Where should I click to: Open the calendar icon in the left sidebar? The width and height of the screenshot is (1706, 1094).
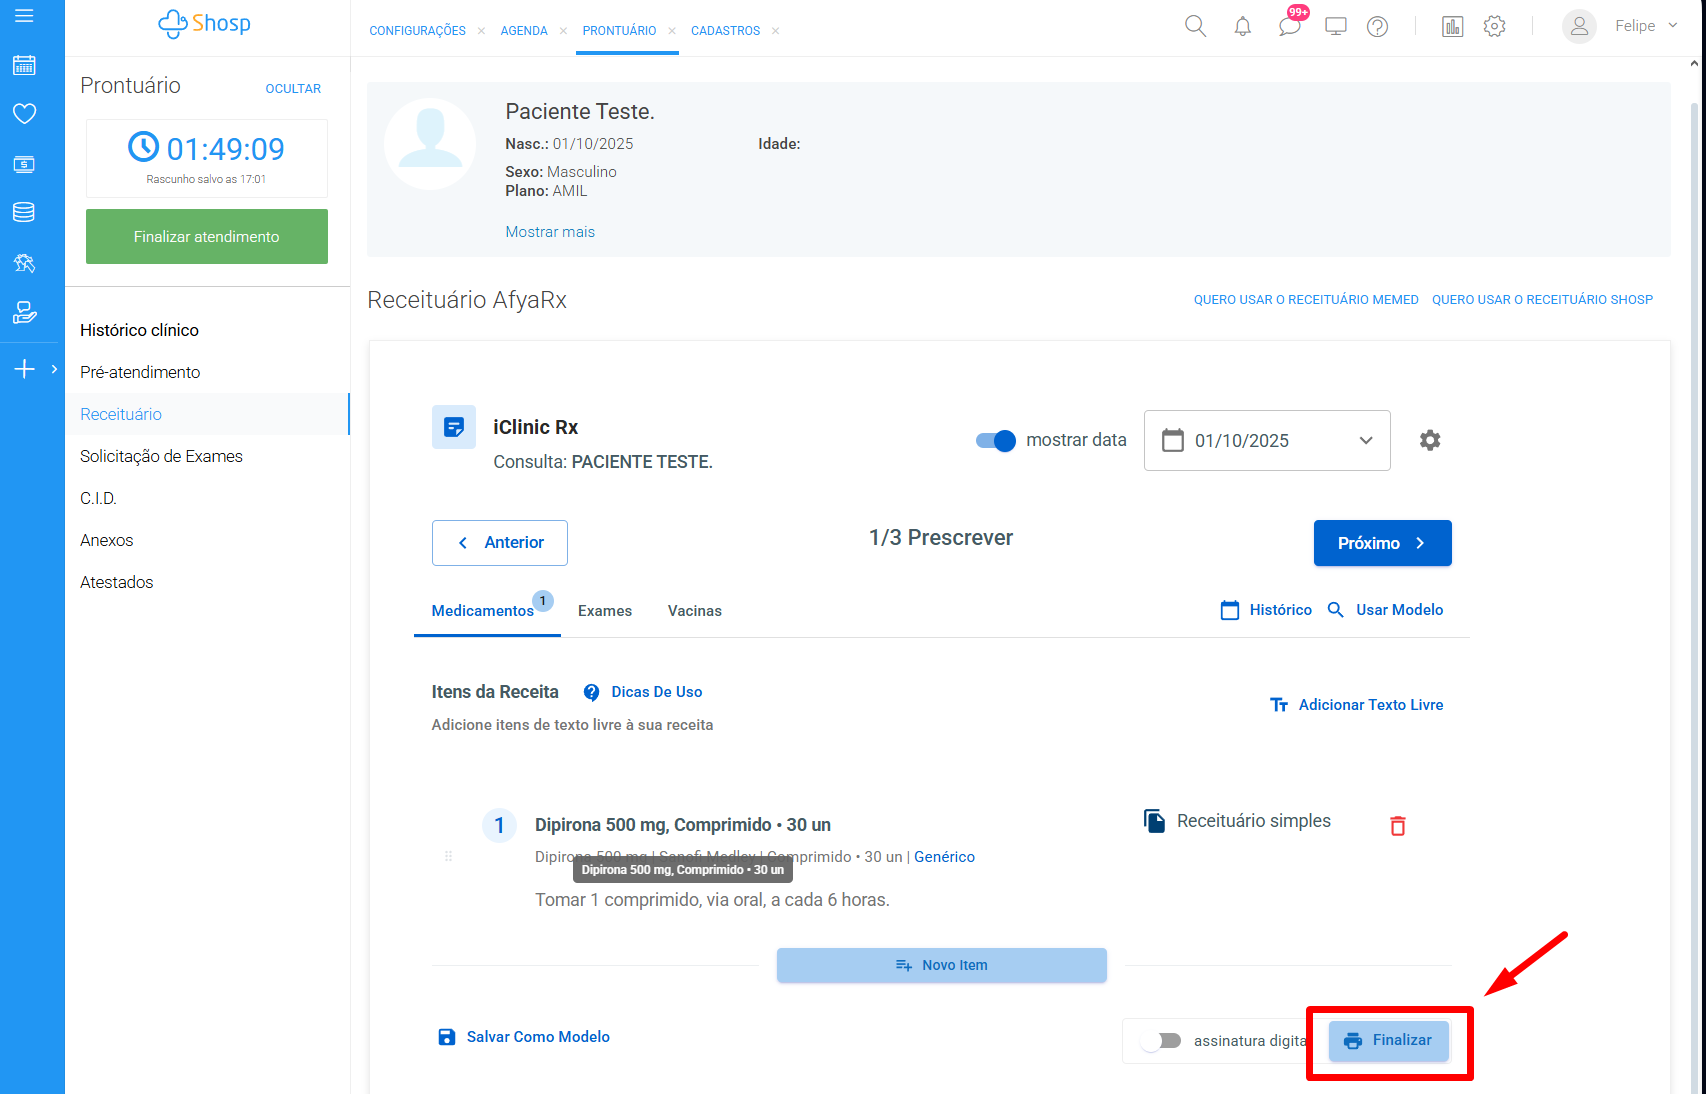[x=24, y=66]
